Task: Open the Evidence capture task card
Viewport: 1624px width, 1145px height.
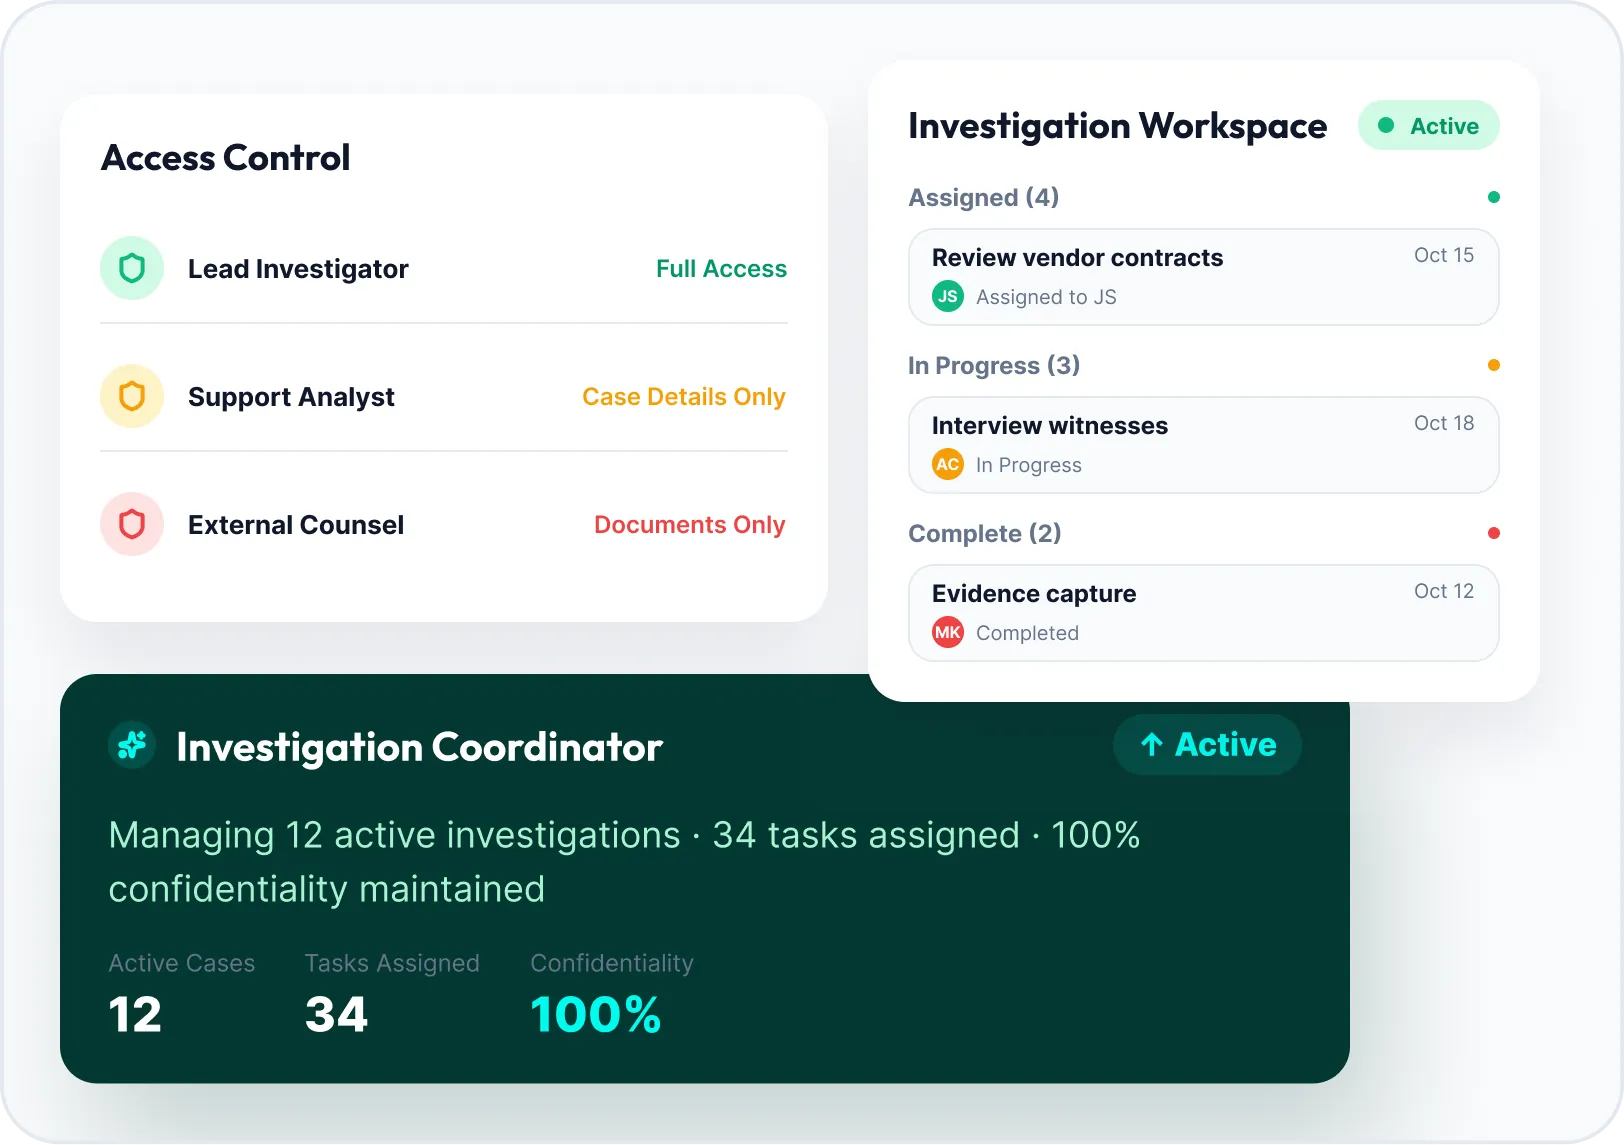Action: point(1204,613)
